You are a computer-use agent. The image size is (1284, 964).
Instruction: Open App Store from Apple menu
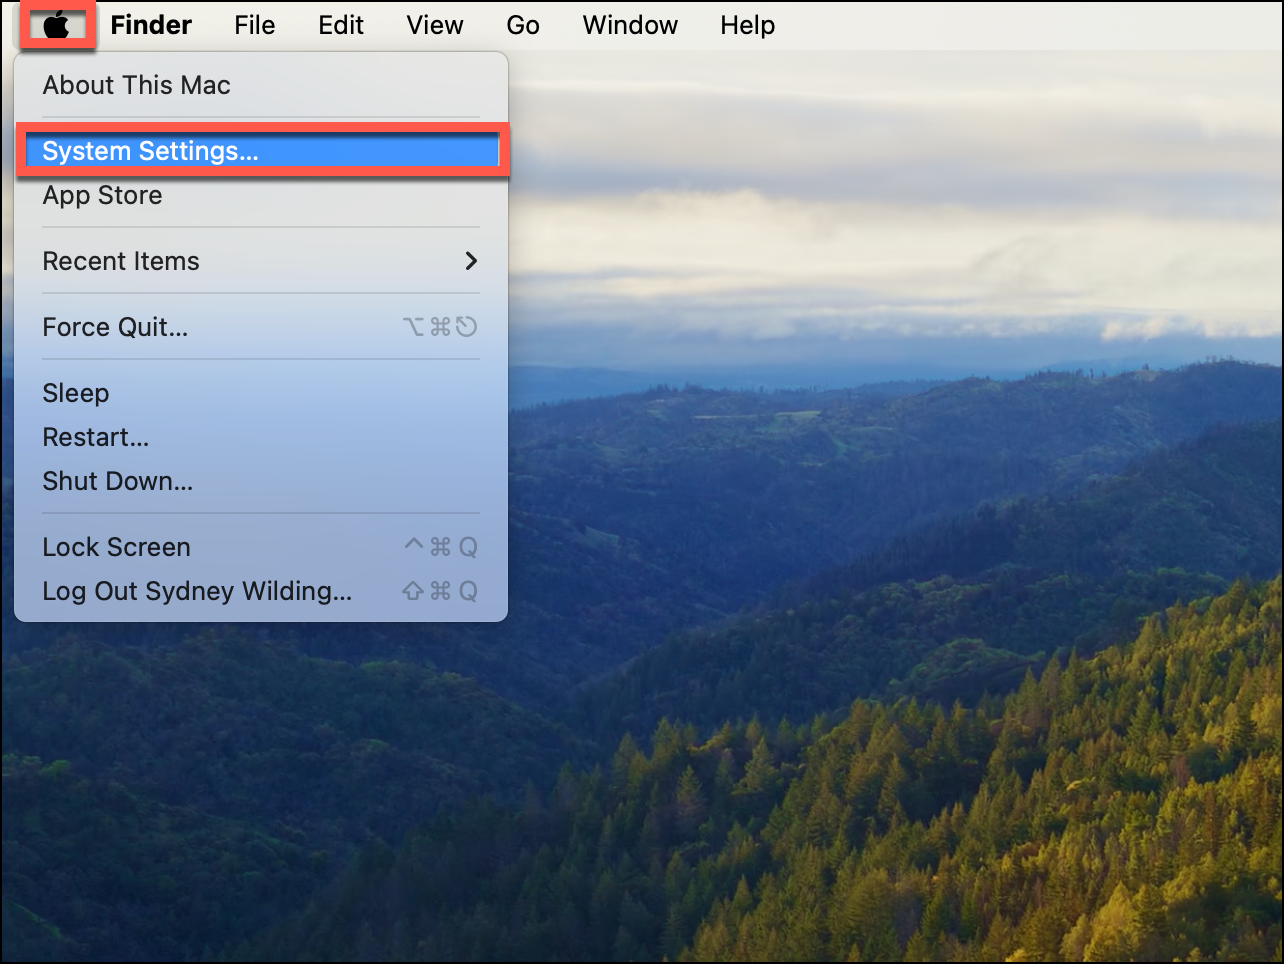[x=261, y=195]
